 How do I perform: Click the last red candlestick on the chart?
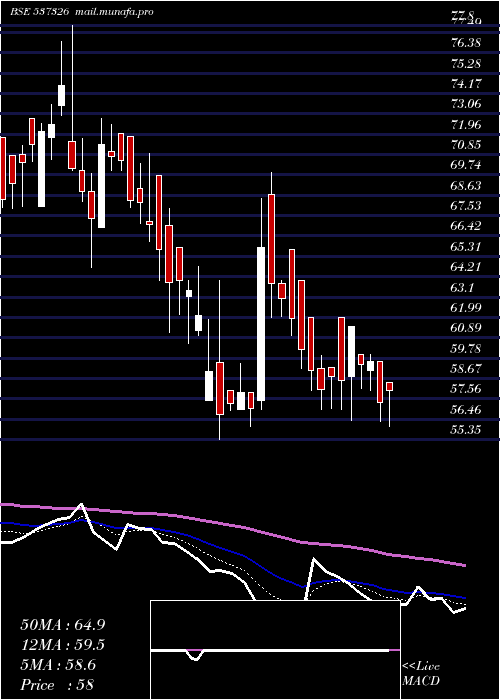click(x=390, y=387)
